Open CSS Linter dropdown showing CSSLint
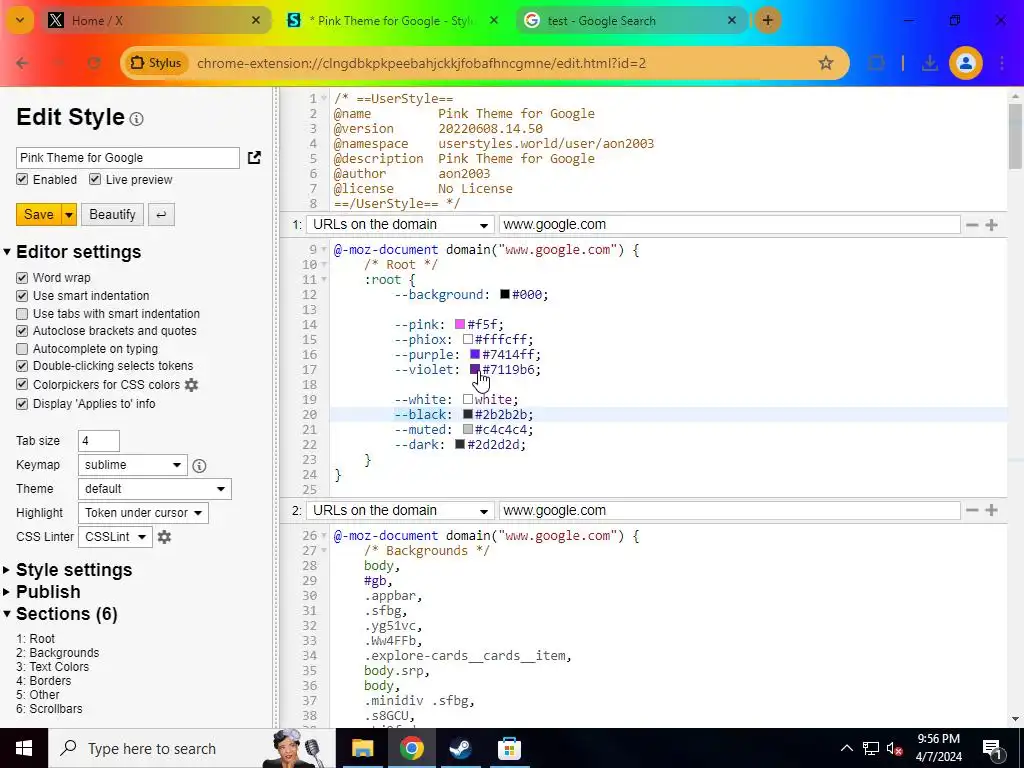The width and height of the screenshot is (1024, 768). (115, 537)
